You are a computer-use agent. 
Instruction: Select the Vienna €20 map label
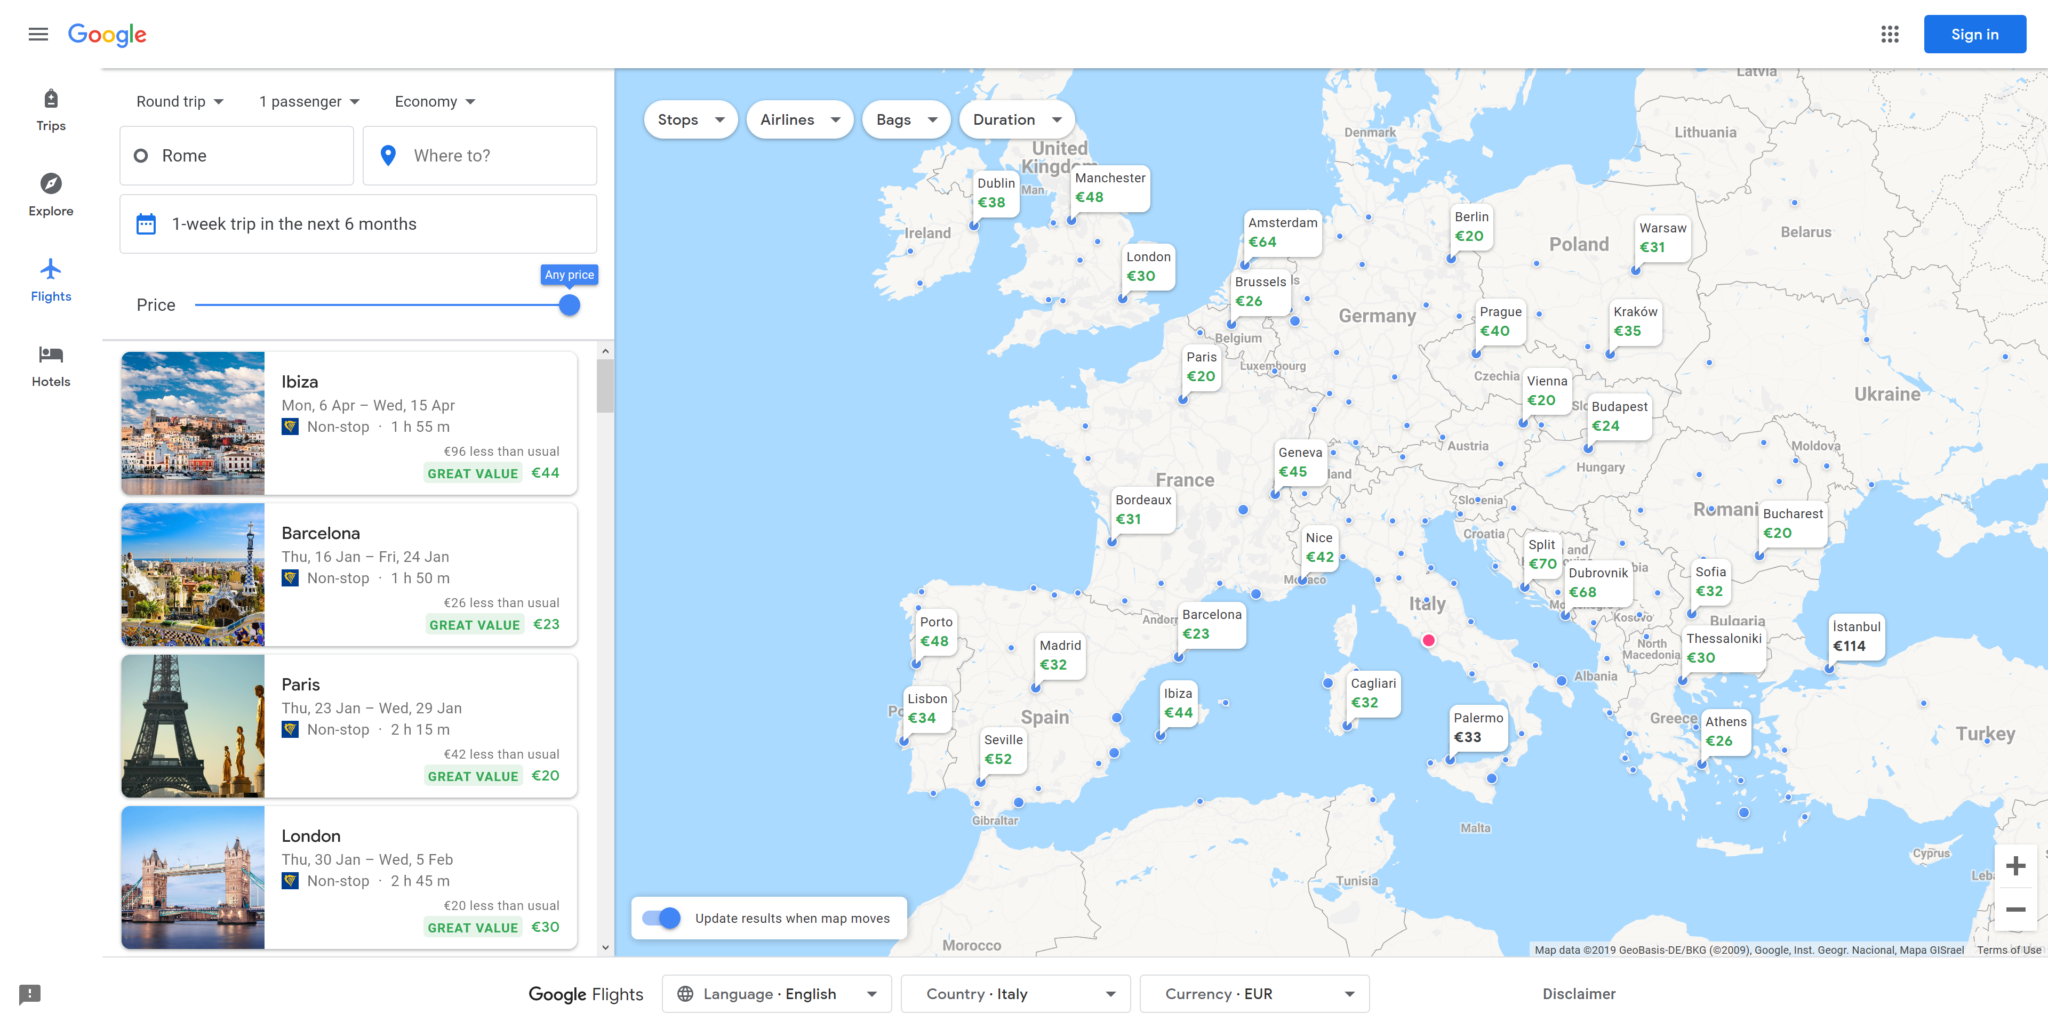[1546, 391]
